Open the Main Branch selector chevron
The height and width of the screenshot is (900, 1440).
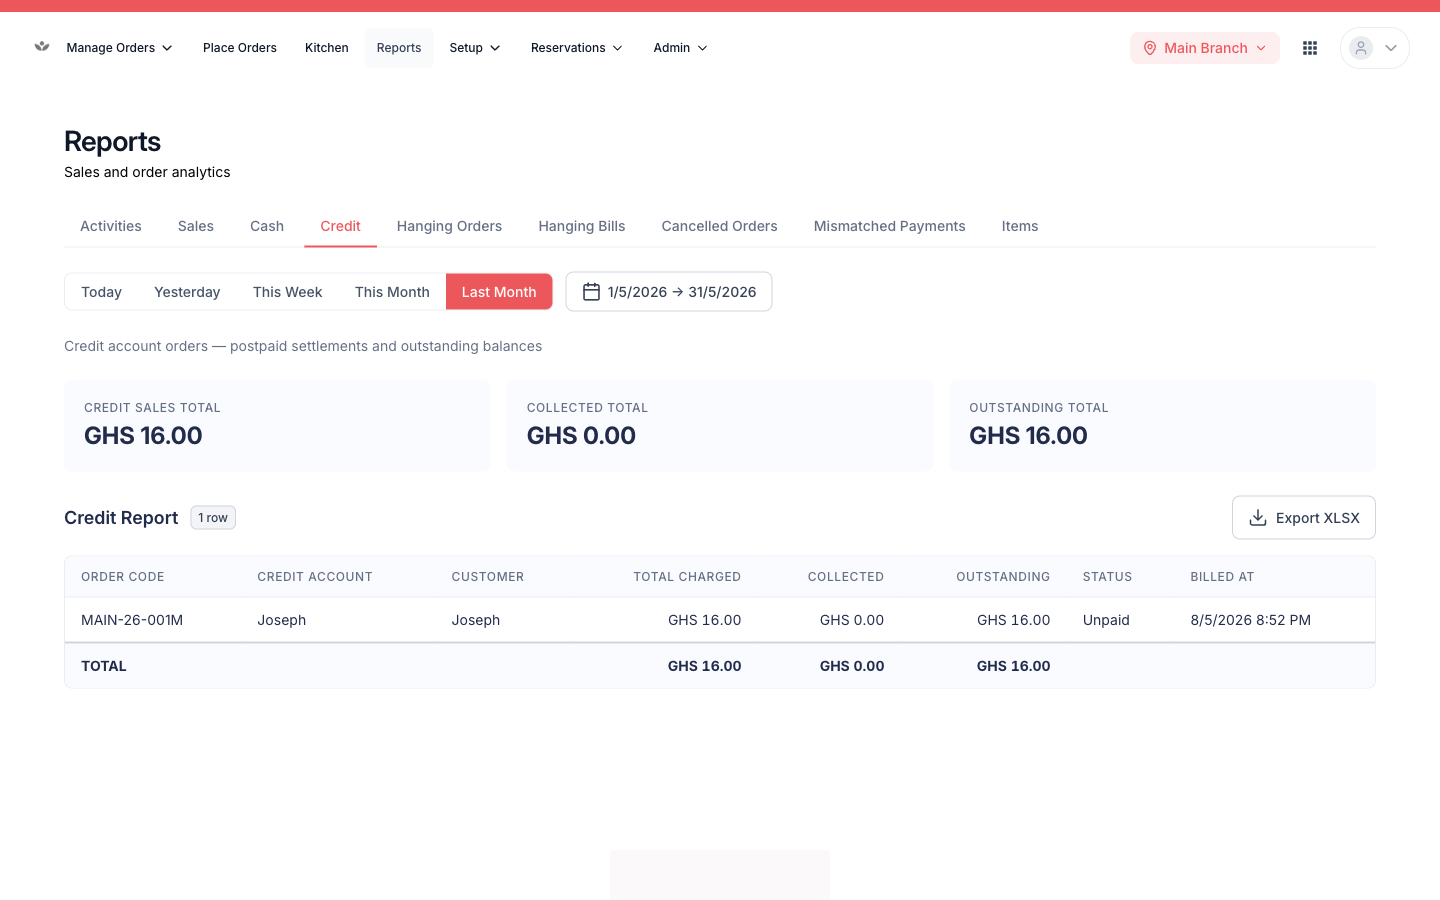[1261, 48]
